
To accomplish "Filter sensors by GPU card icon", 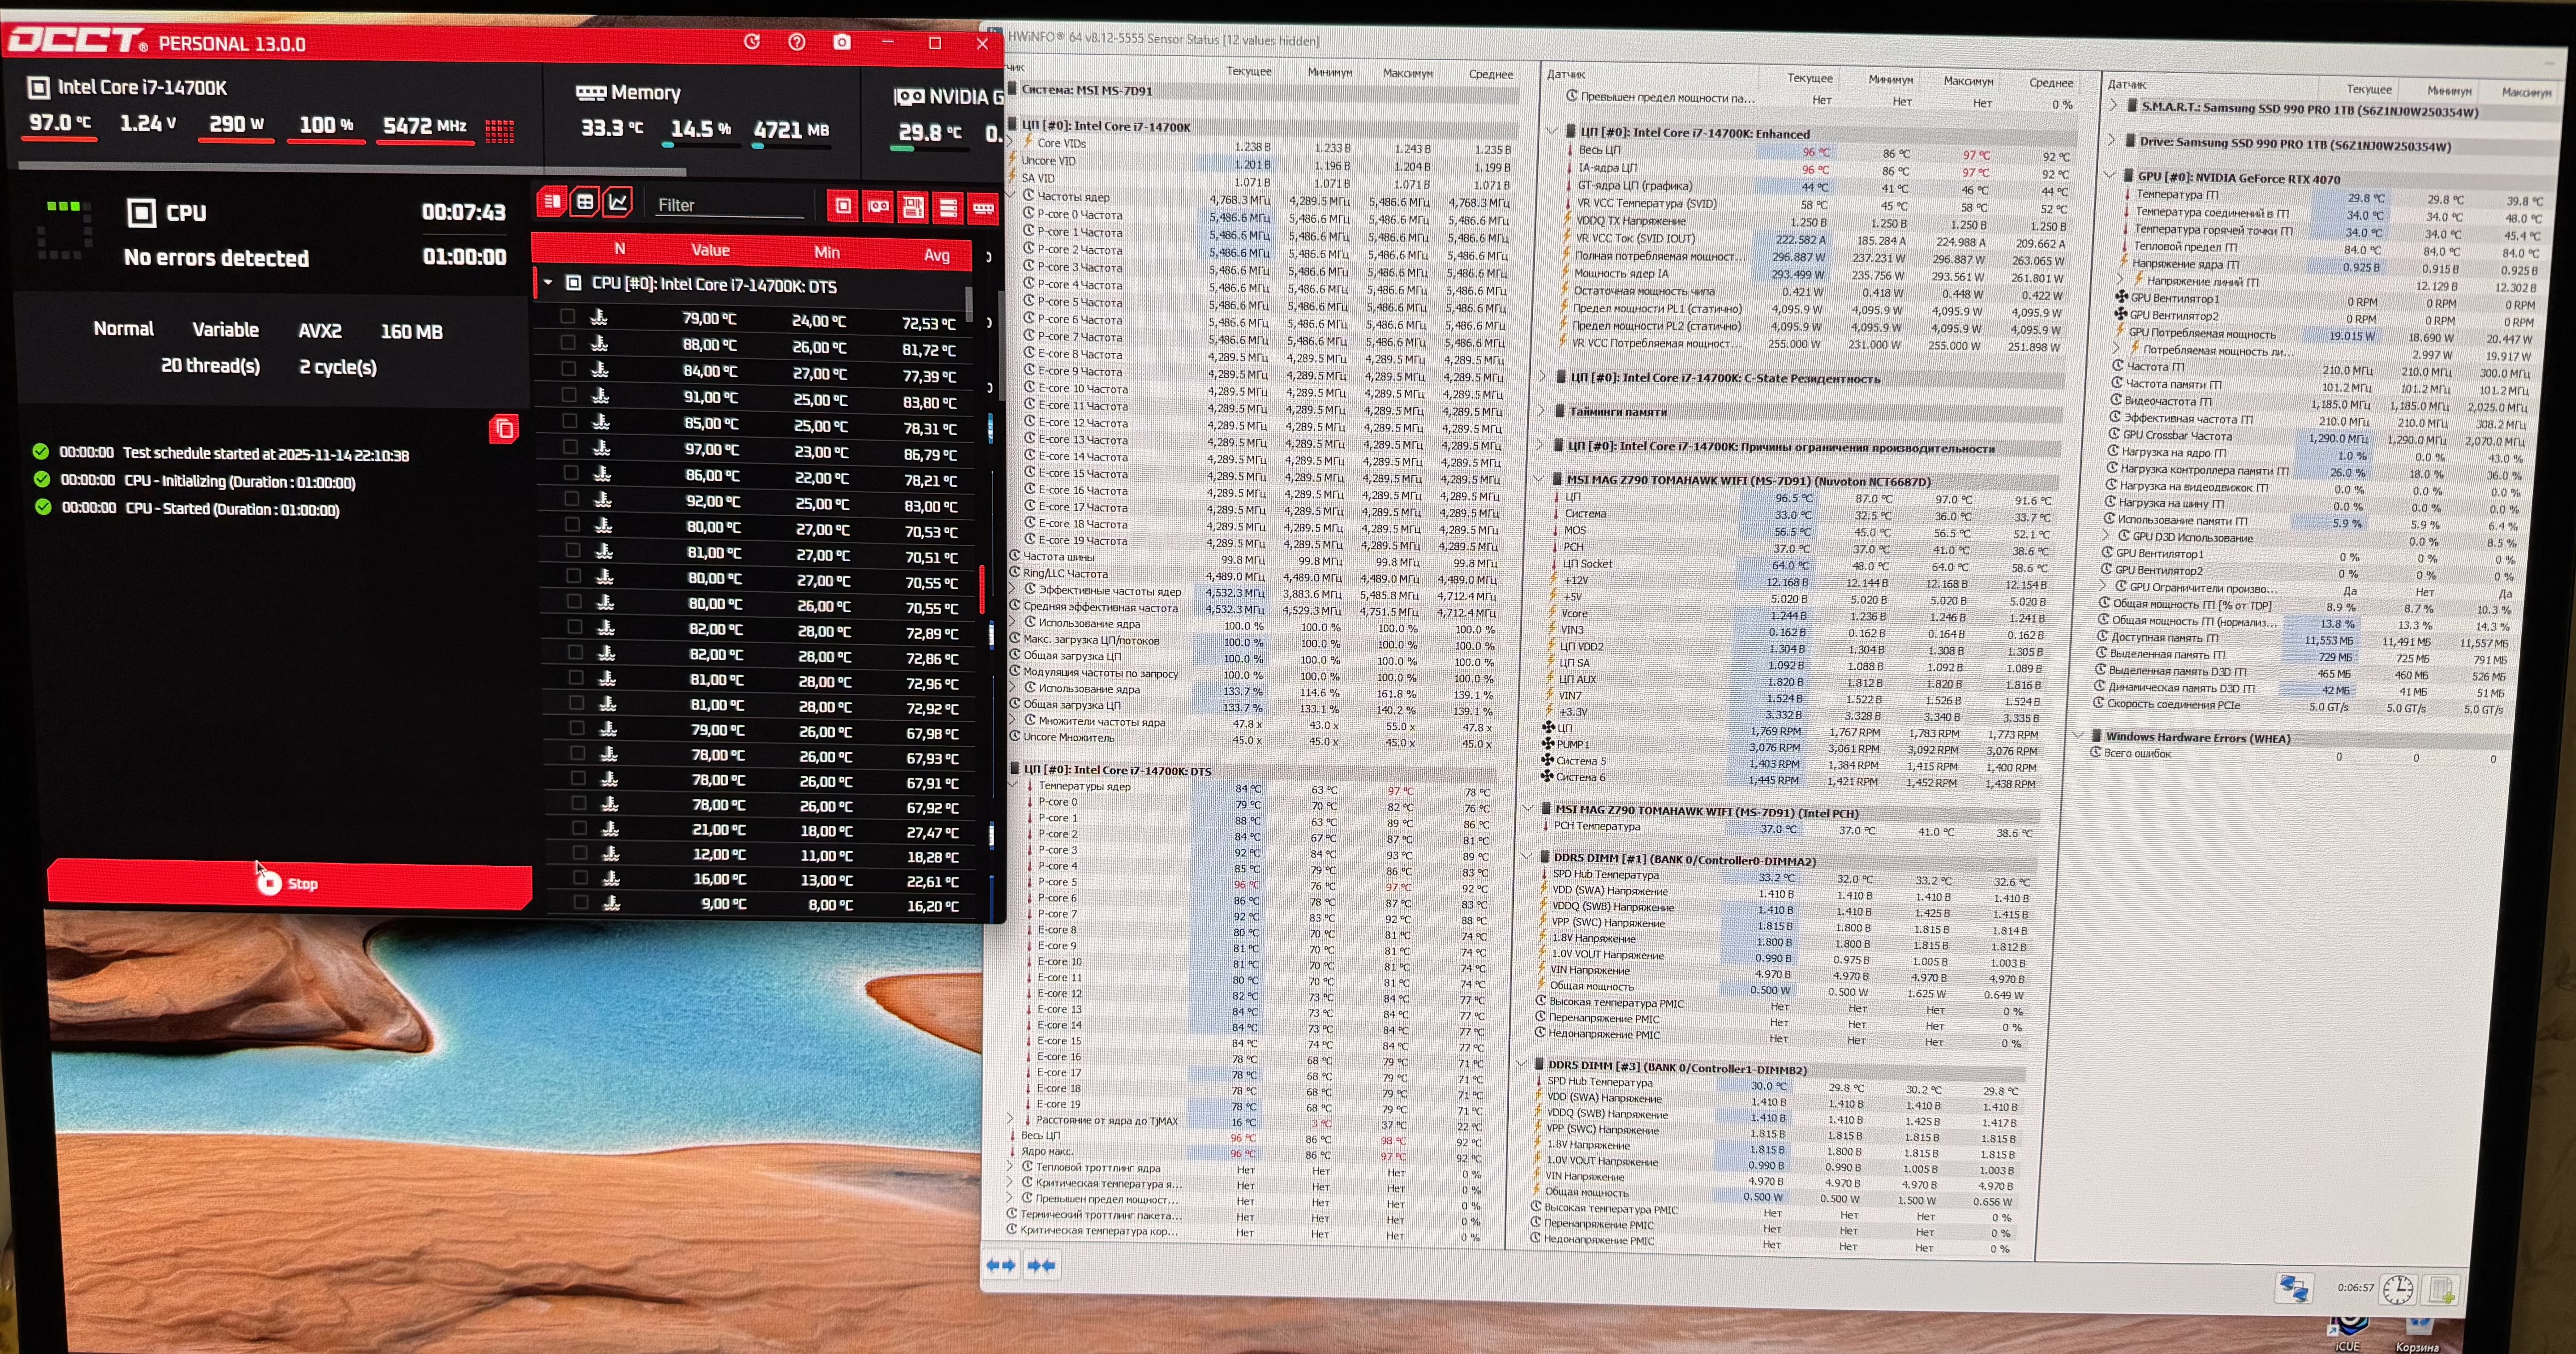I will pyautogui.click(x=878, y=206).
